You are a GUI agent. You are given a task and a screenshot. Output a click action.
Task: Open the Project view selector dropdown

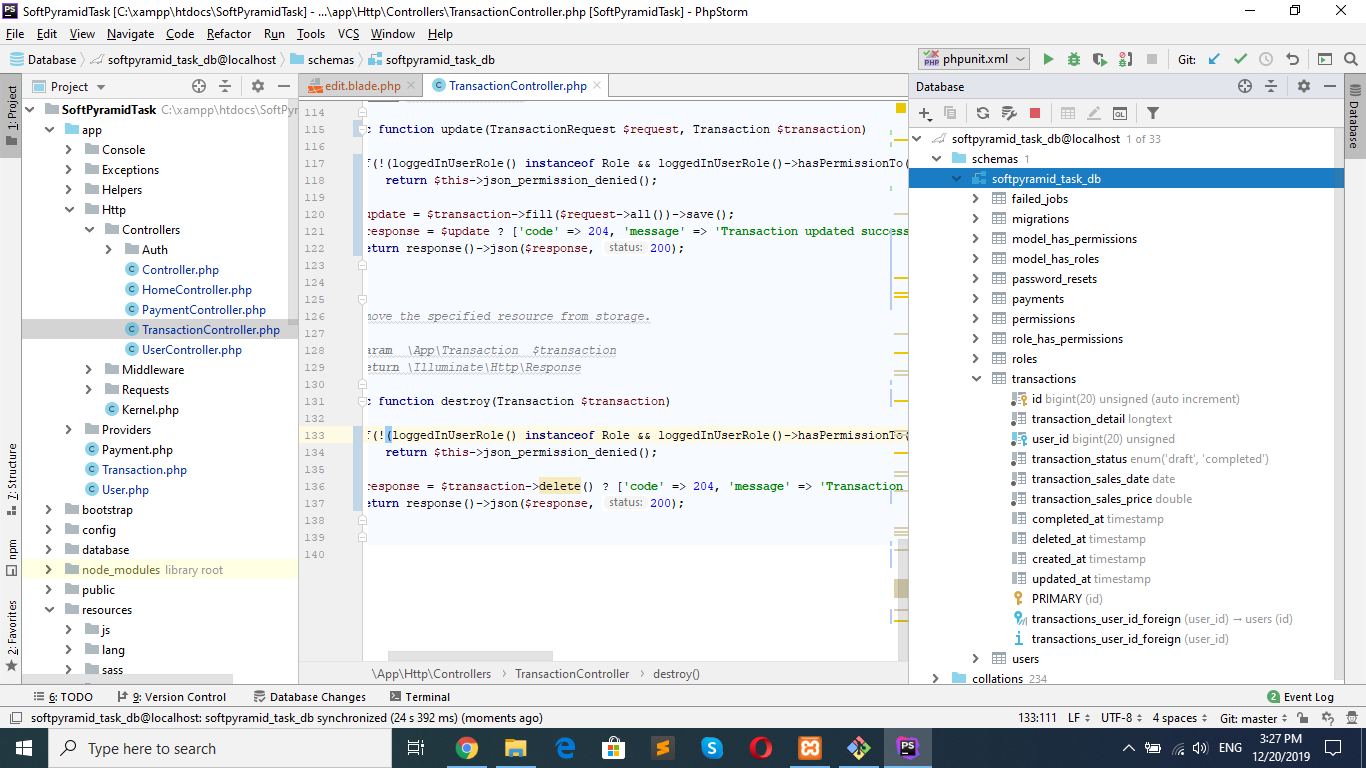pyautogui.click(x=68, y=87)
